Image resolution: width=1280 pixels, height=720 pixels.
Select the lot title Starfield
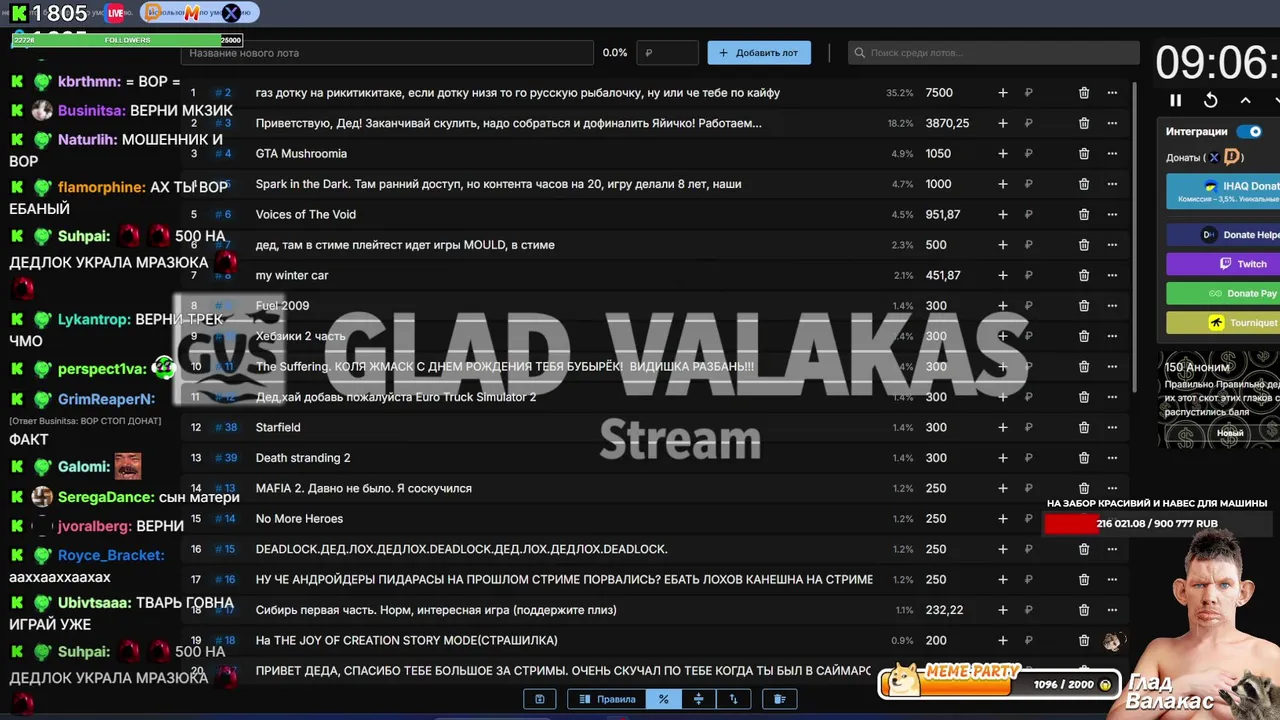coord(278,428)
